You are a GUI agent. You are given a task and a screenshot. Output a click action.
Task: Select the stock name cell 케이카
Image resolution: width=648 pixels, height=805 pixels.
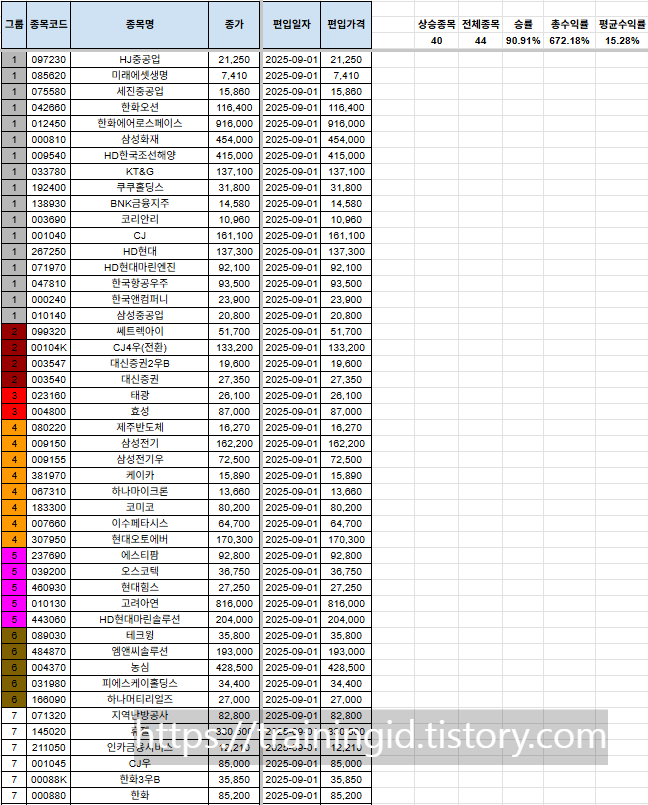tap(140, 475)
